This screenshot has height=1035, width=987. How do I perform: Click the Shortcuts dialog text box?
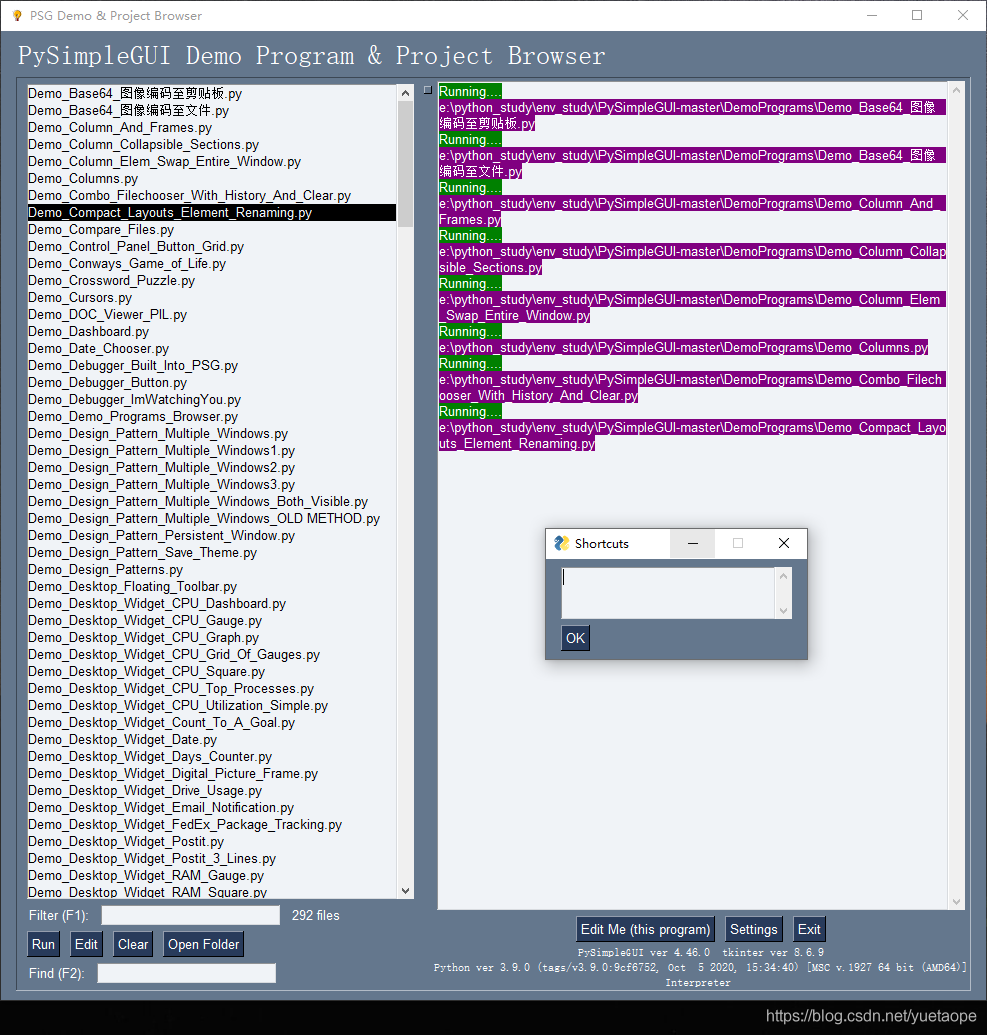click(667, 593)
